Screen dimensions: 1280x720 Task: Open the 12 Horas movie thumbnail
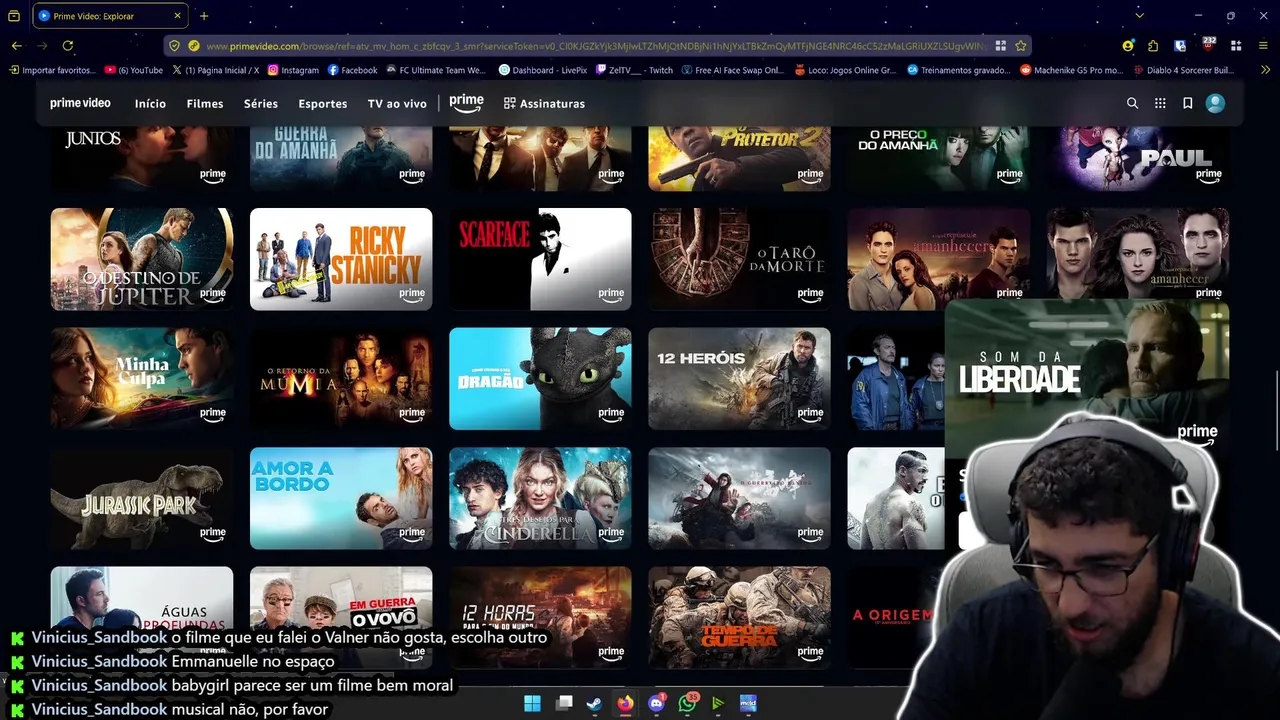pyautogui.click(x=540, y=618)
